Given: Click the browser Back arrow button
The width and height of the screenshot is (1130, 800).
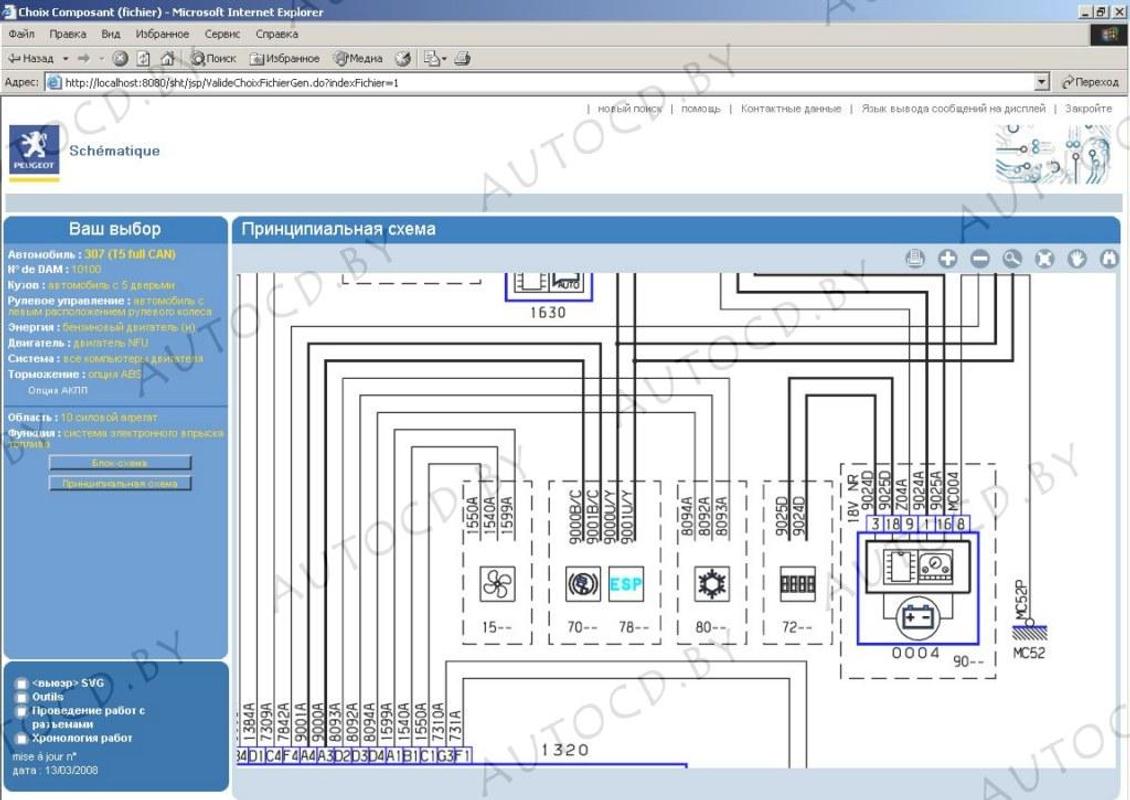Looking at the screenshot, I should click(x=31, y=58).
